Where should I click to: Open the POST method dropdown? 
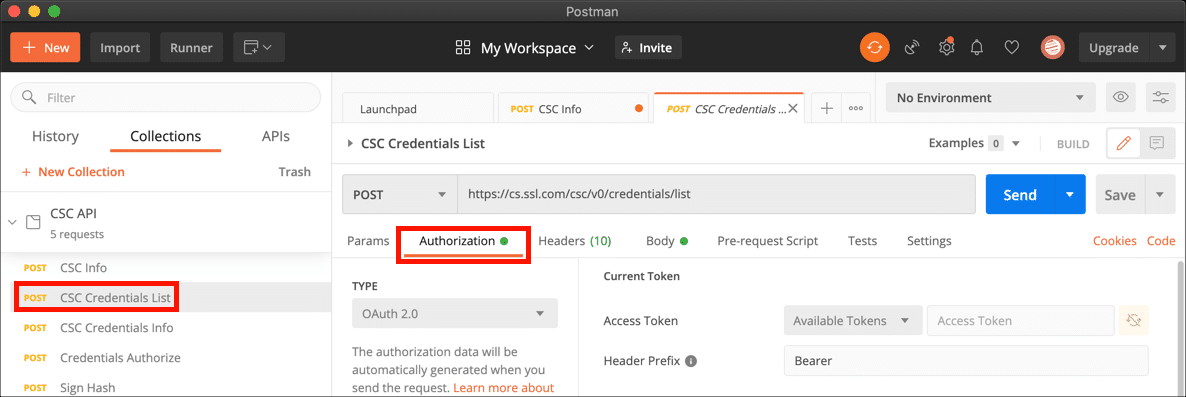[x=399, y=194]
